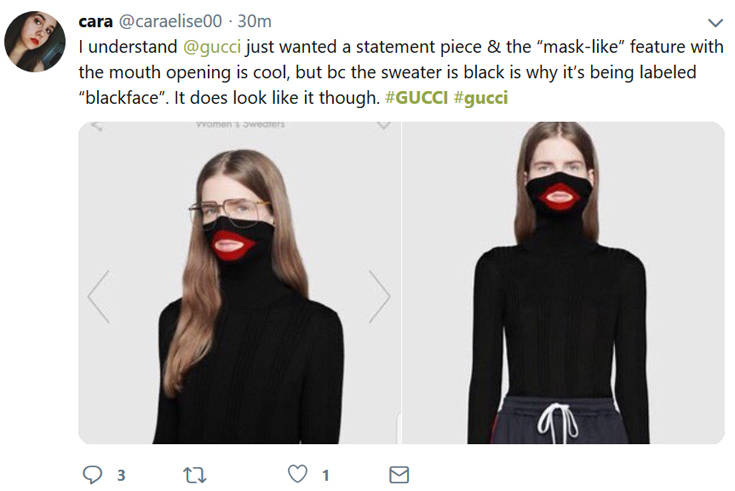Image resolution: width=735 pixels, height=491 pixels.
Task: View the right full-body sweater photo
Action: click(563, 283)
